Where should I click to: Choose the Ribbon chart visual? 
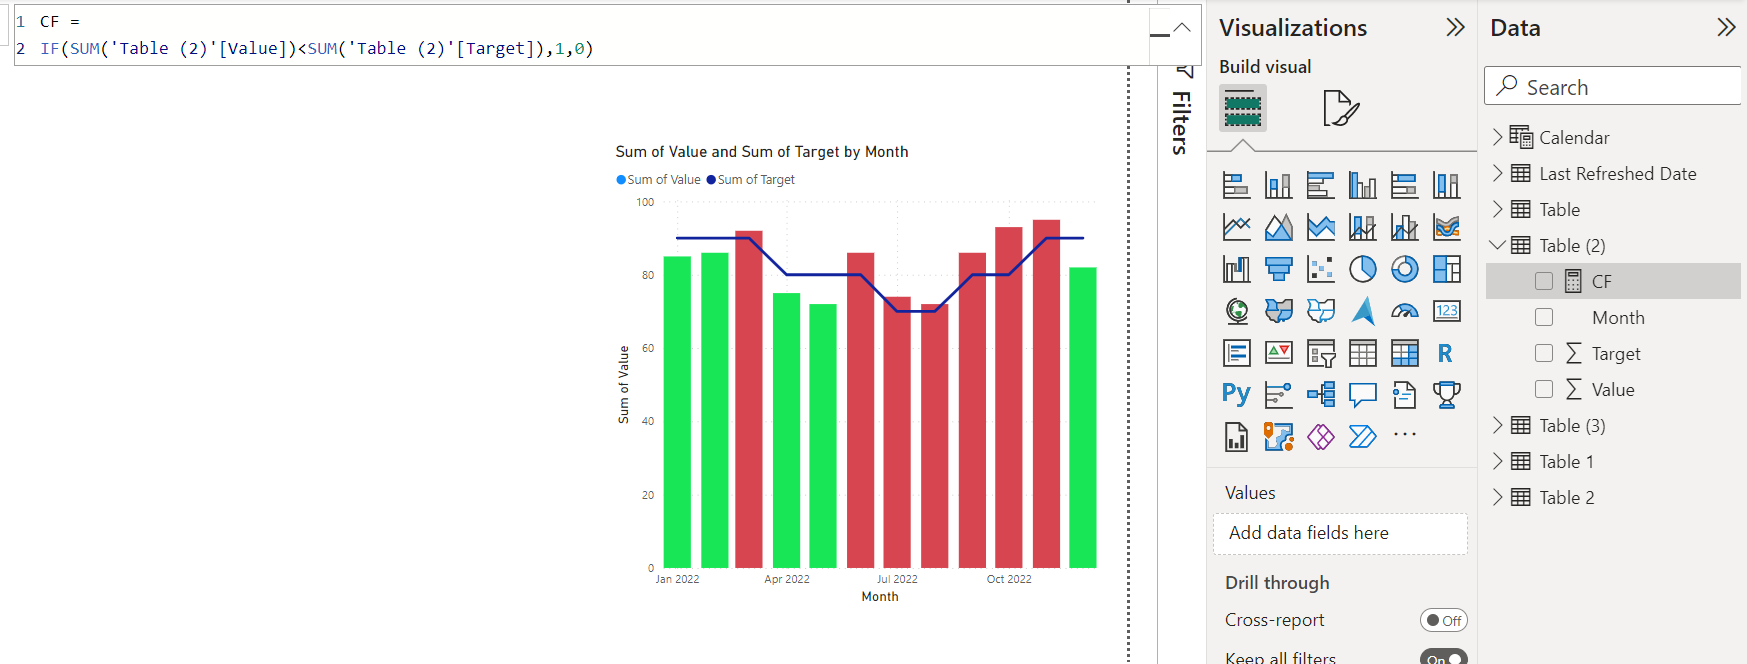click(x=1447, y=227)
